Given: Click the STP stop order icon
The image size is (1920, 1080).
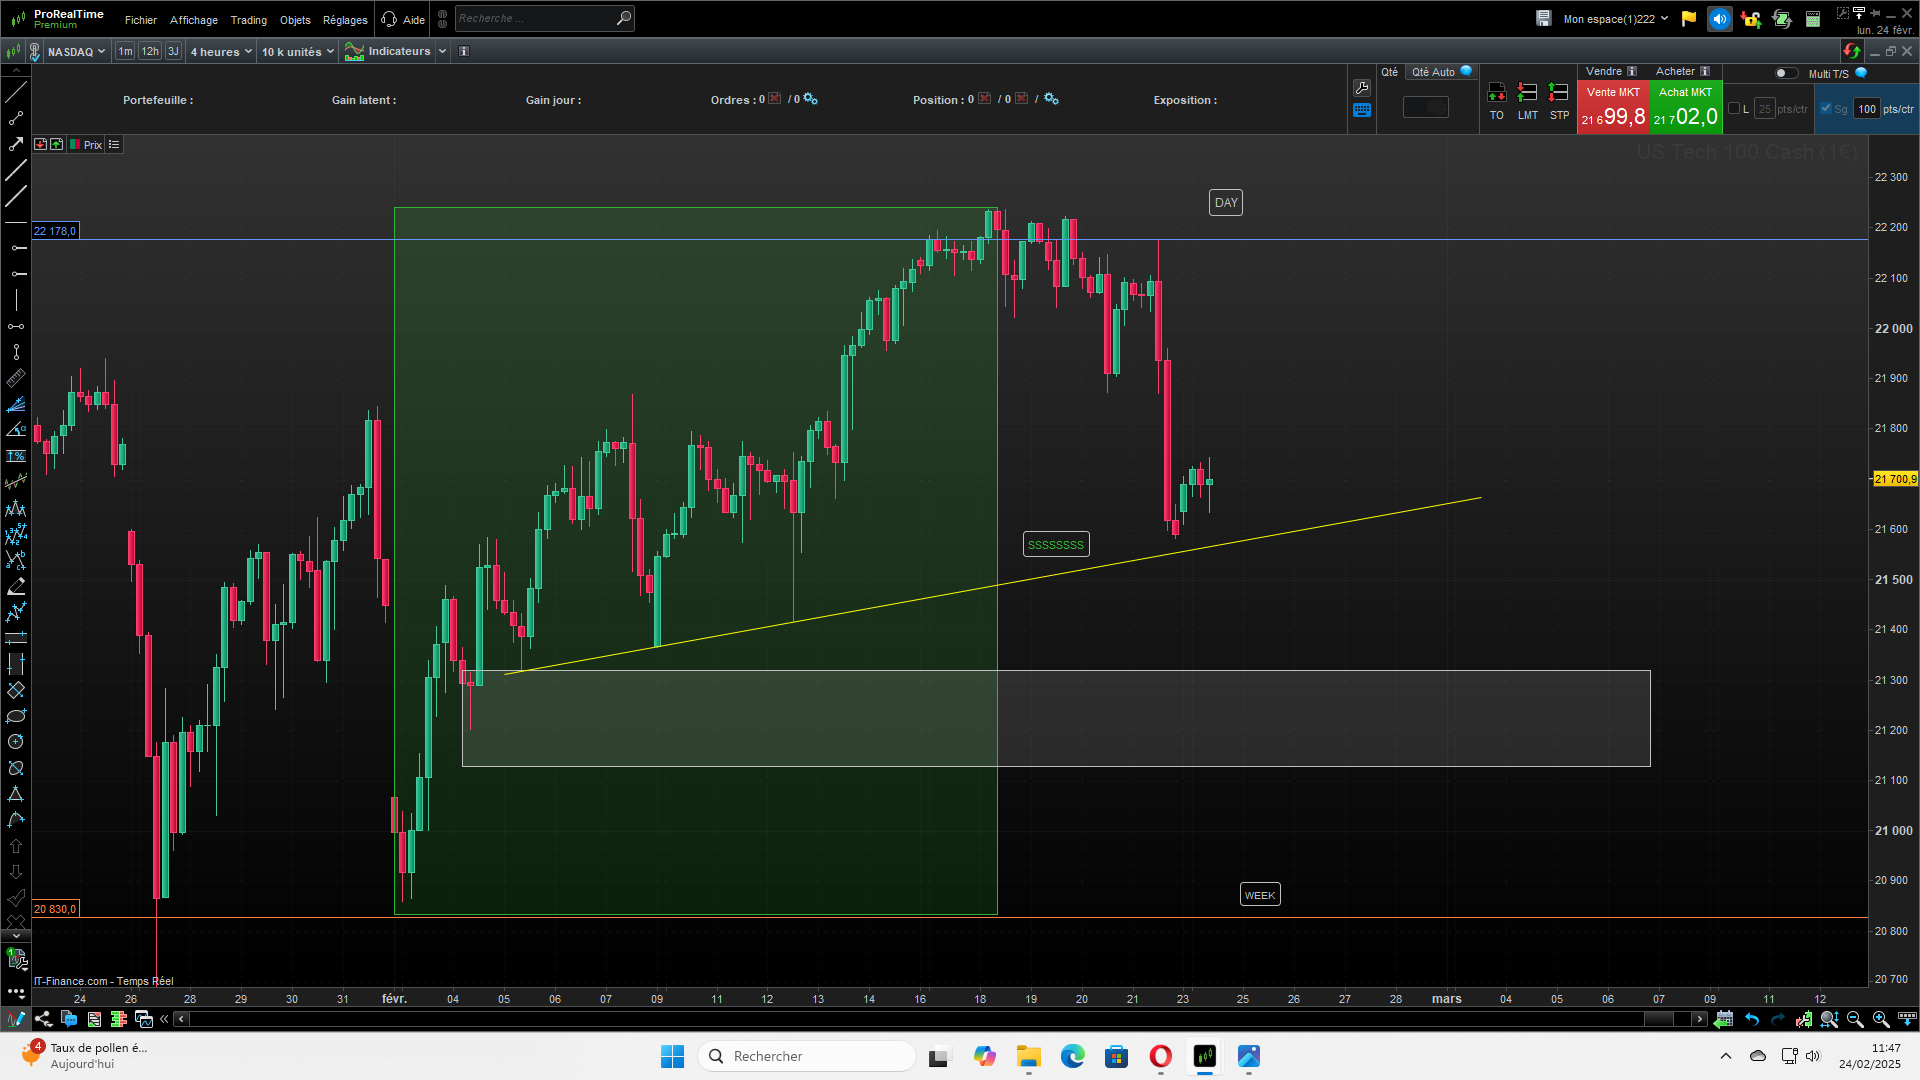Looking at the screenshot, I should (x=1558, y=93).
